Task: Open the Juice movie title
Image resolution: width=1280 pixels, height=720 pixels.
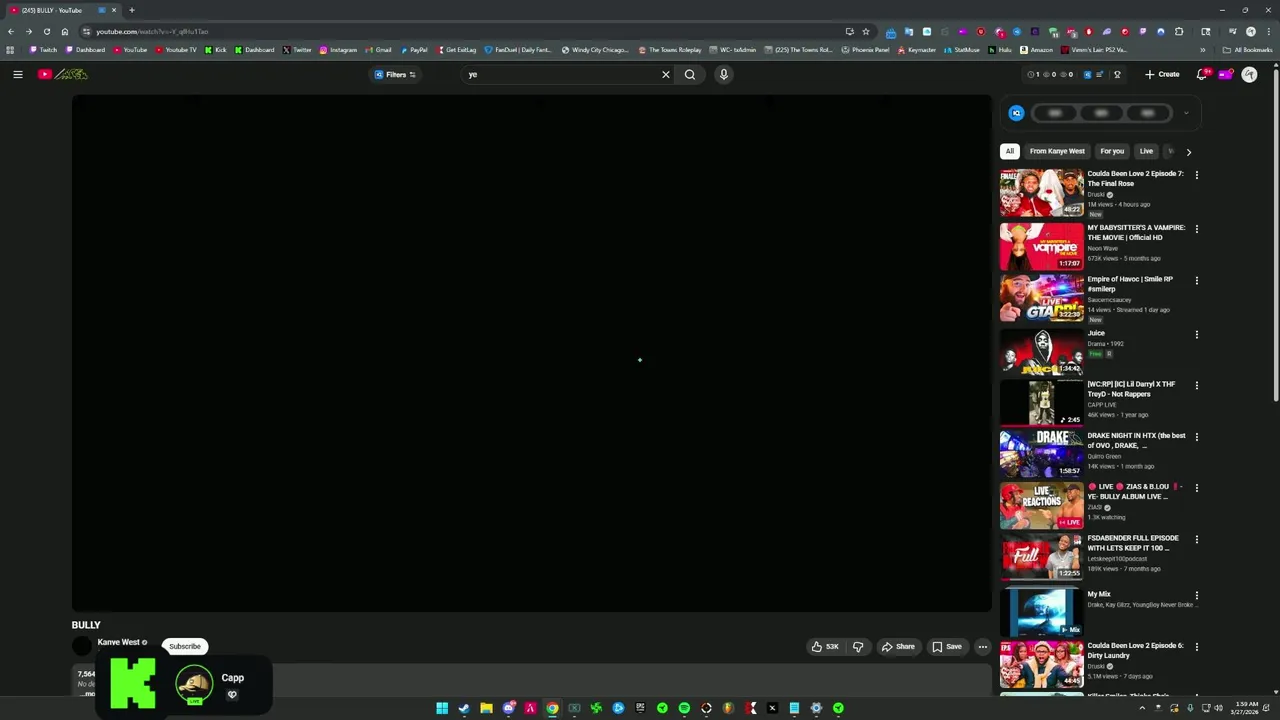Action: 1096,333
